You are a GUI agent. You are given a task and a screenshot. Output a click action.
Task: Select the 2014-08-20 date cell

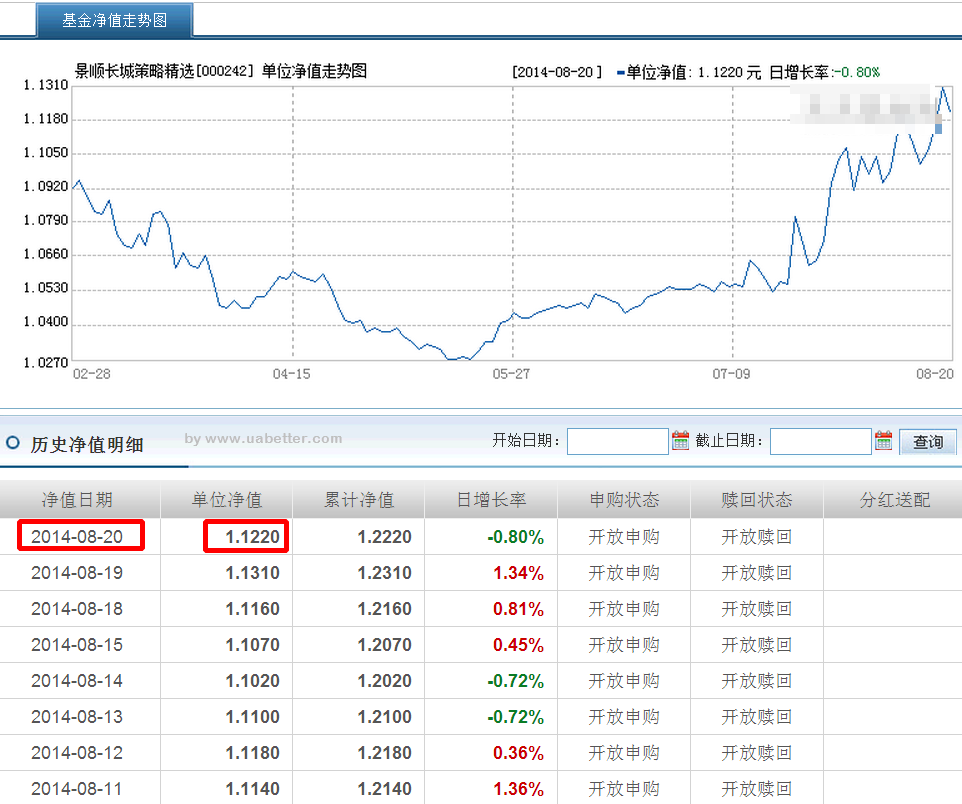77,537
